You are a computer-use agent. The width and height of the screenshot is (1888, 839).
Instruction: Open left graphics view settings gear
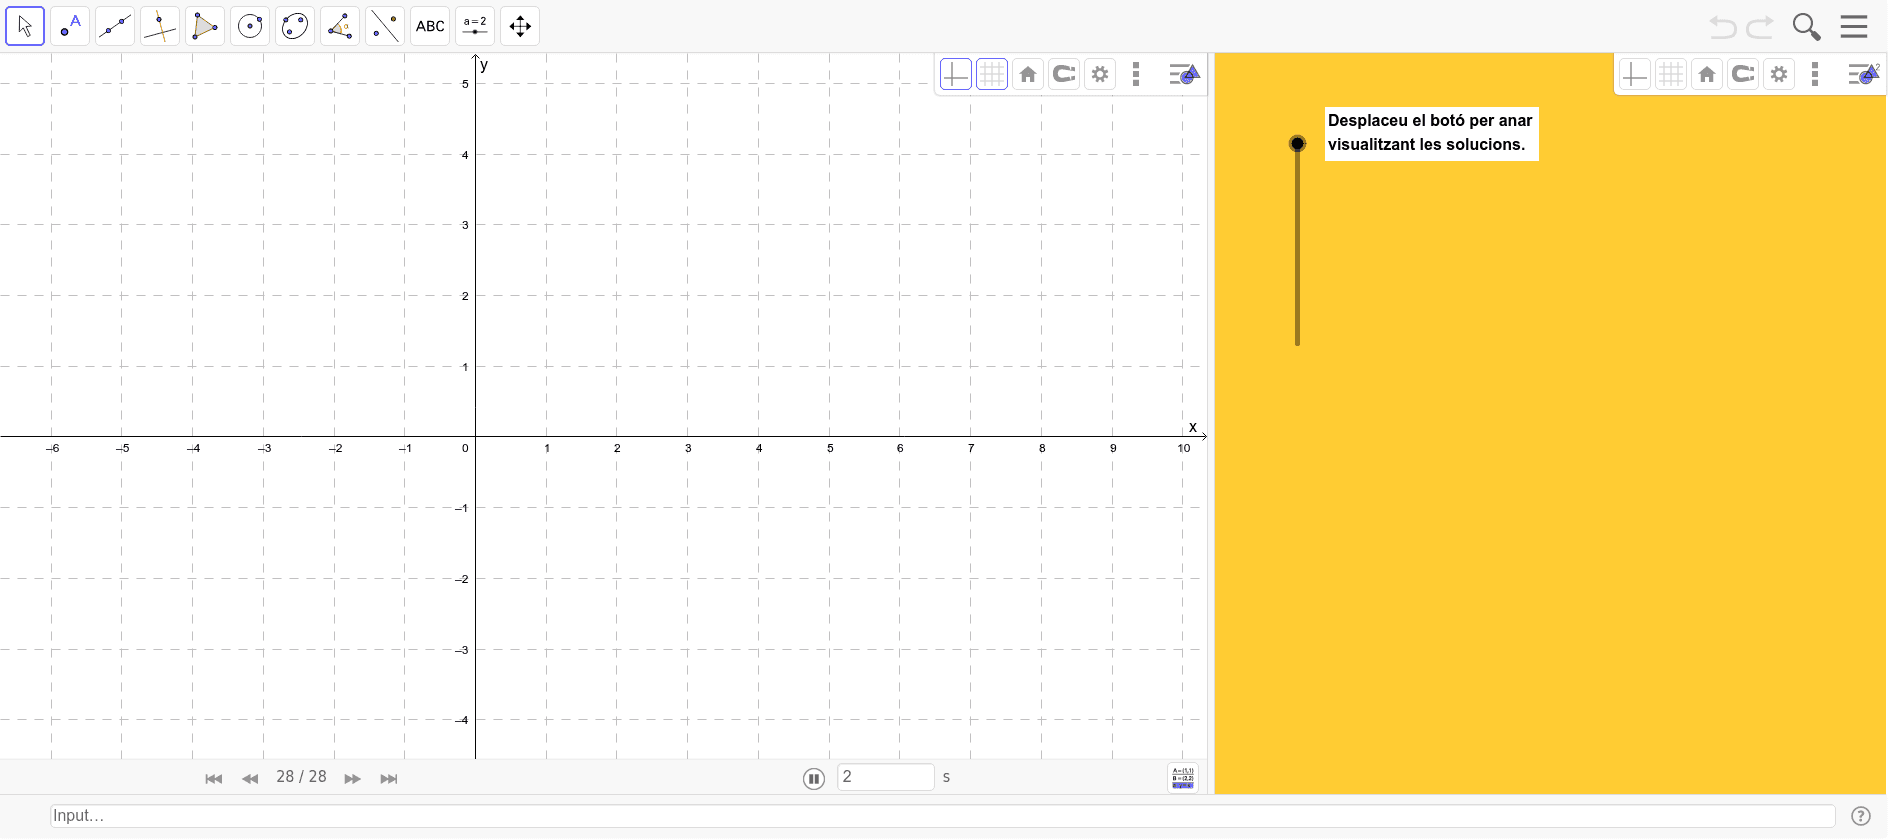click(x=1100, y=74)
